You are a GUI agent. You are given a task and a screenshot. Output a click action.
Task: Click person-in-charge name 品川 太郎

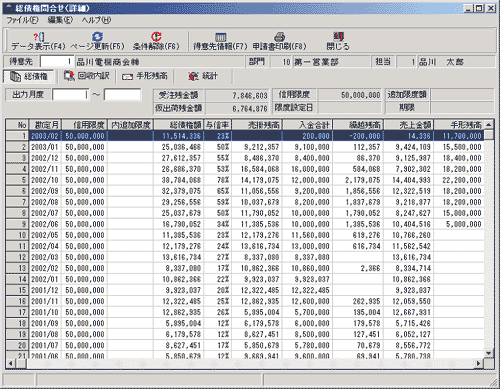point(456,62)
